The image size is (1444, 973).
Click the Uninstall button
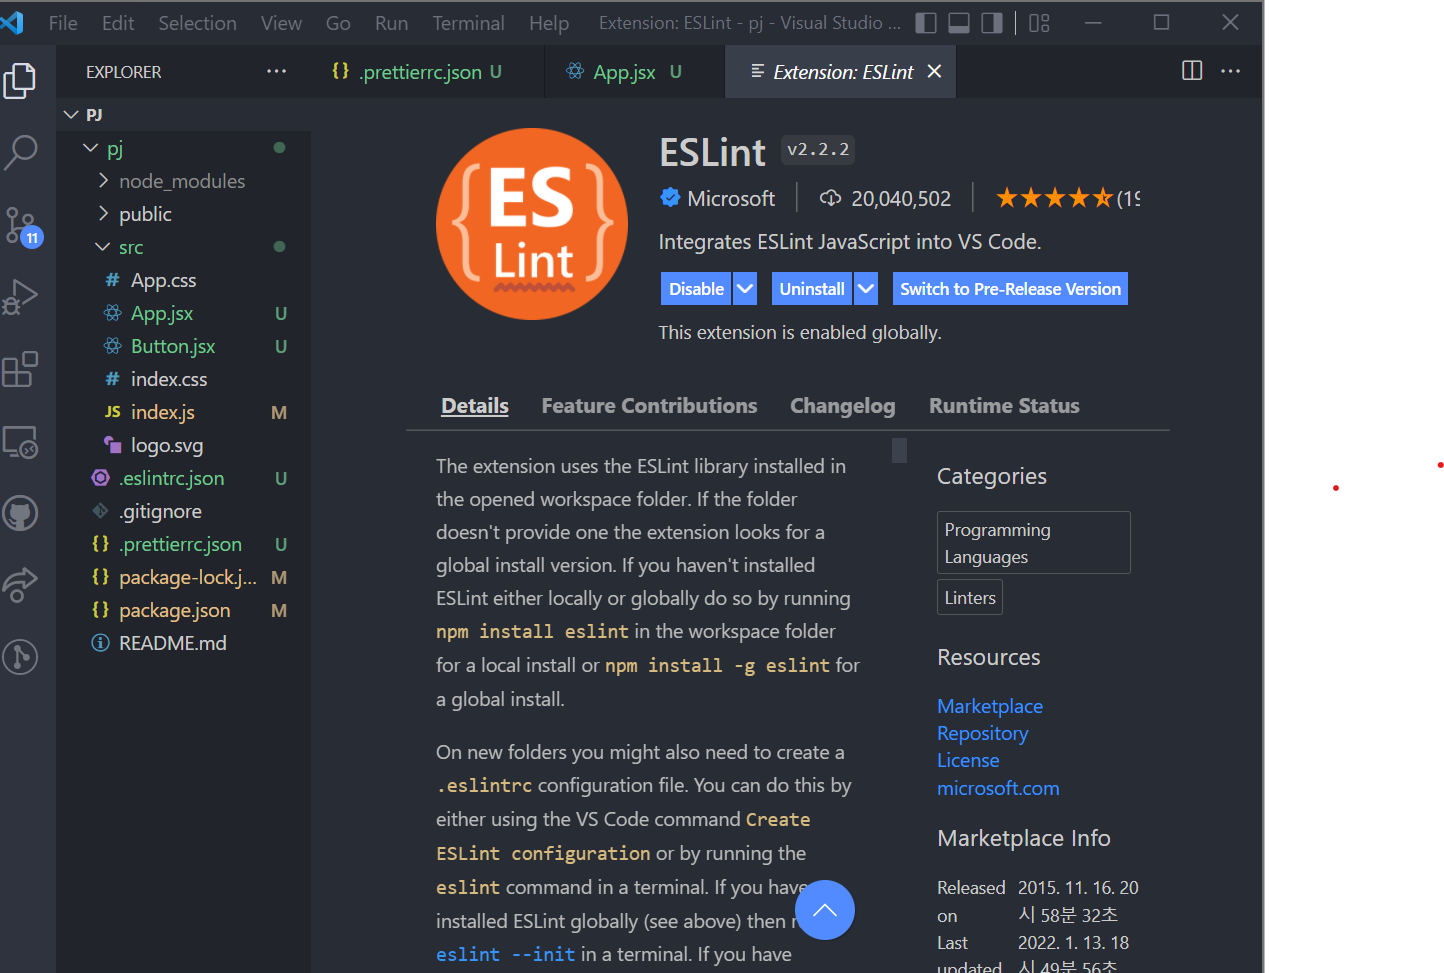812,289
